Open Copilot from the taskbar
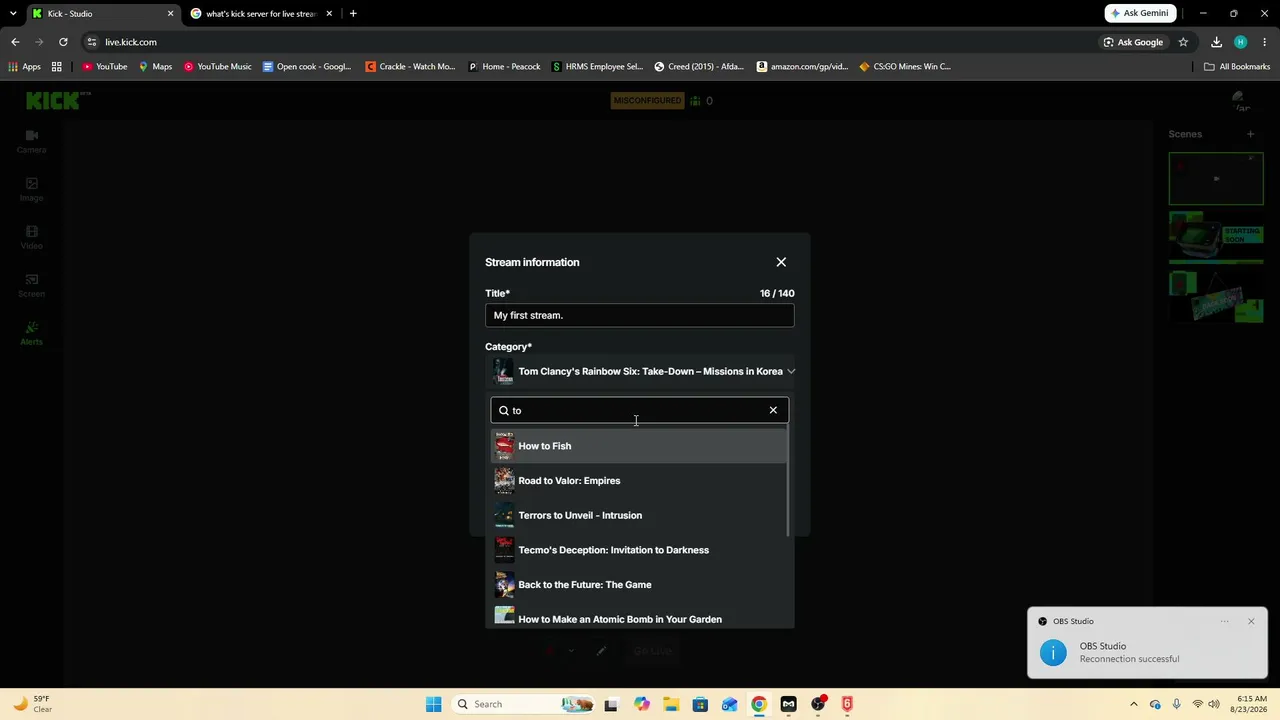 click(x=642, y=704)
